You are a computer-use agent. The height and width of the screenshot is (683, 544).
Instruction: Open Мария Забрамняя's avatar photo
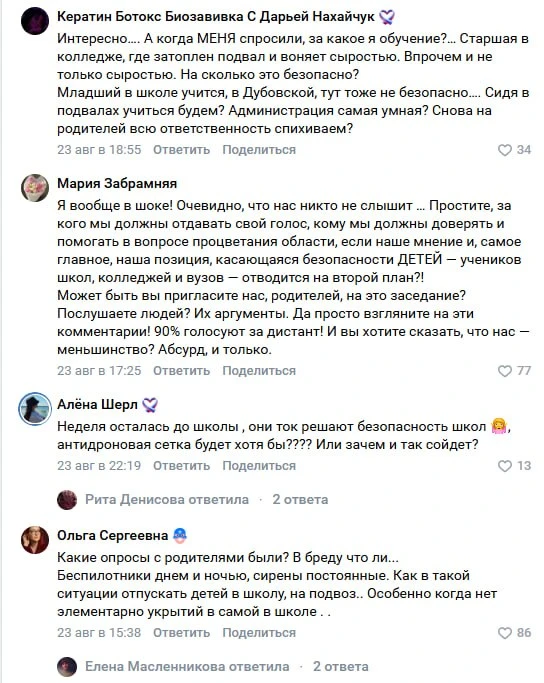35,188
